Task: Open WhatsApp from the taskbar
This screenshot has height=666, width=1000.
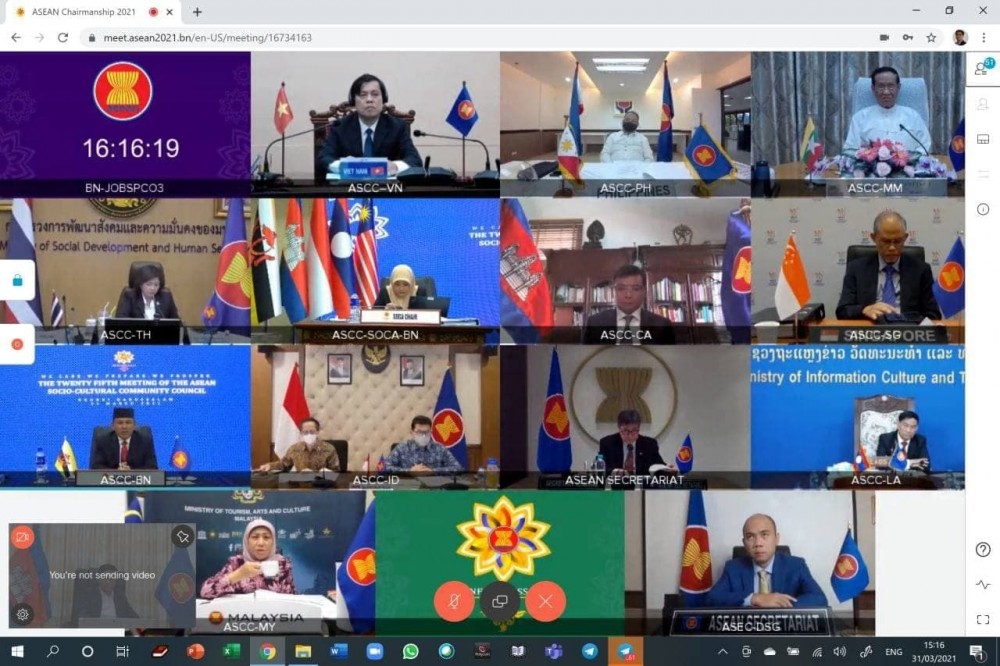Action: tap(410, 651)
